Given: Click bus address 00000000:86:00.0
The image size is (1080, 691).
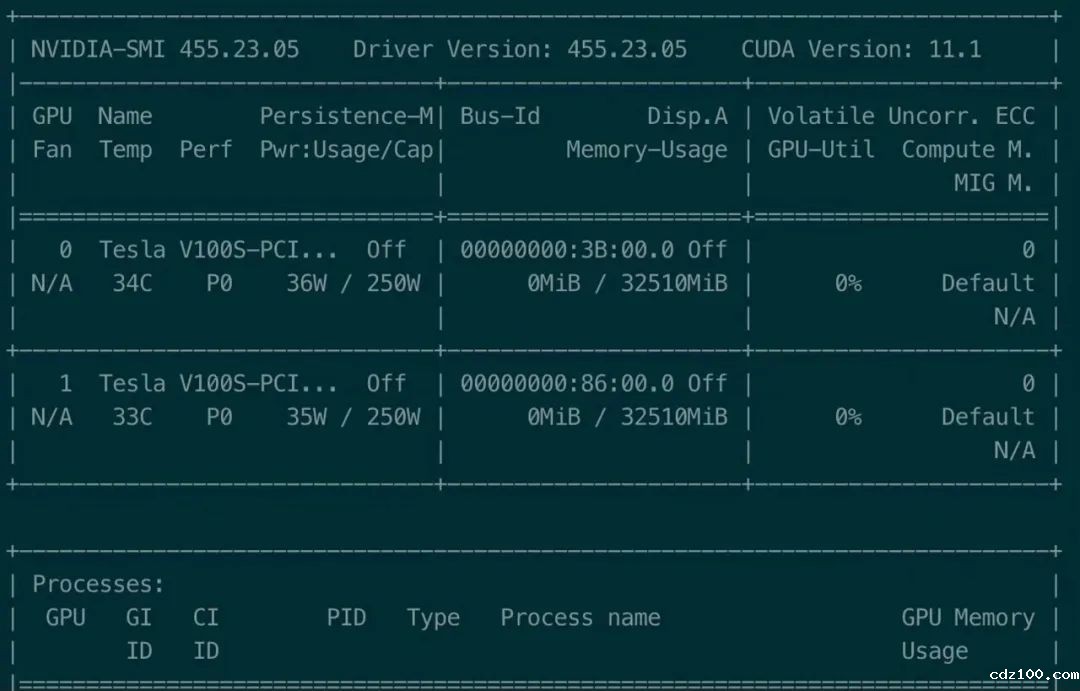Looking at the screenshot, I should coord(567,384).
